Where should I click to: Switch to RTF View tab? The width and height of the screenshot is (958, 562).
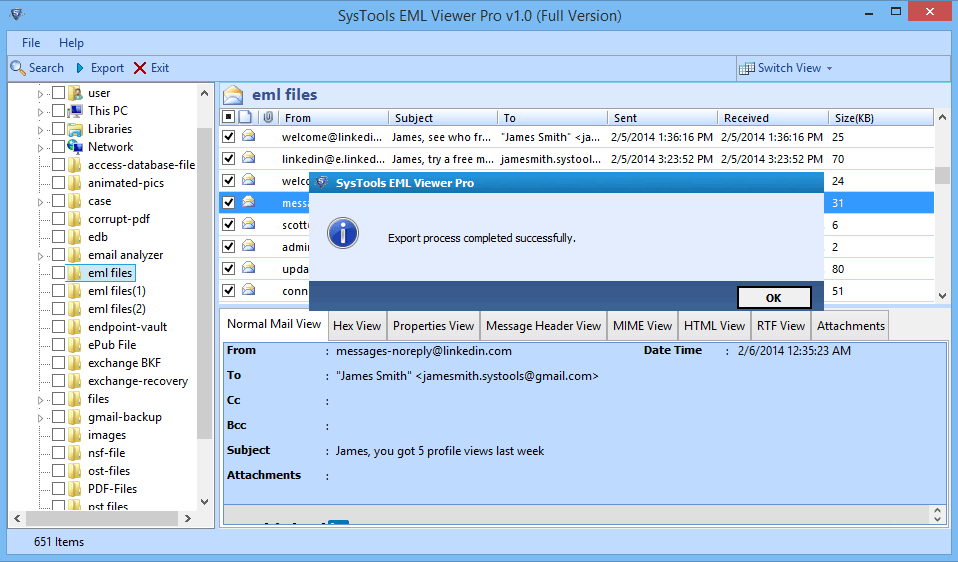tap(781, 326)
